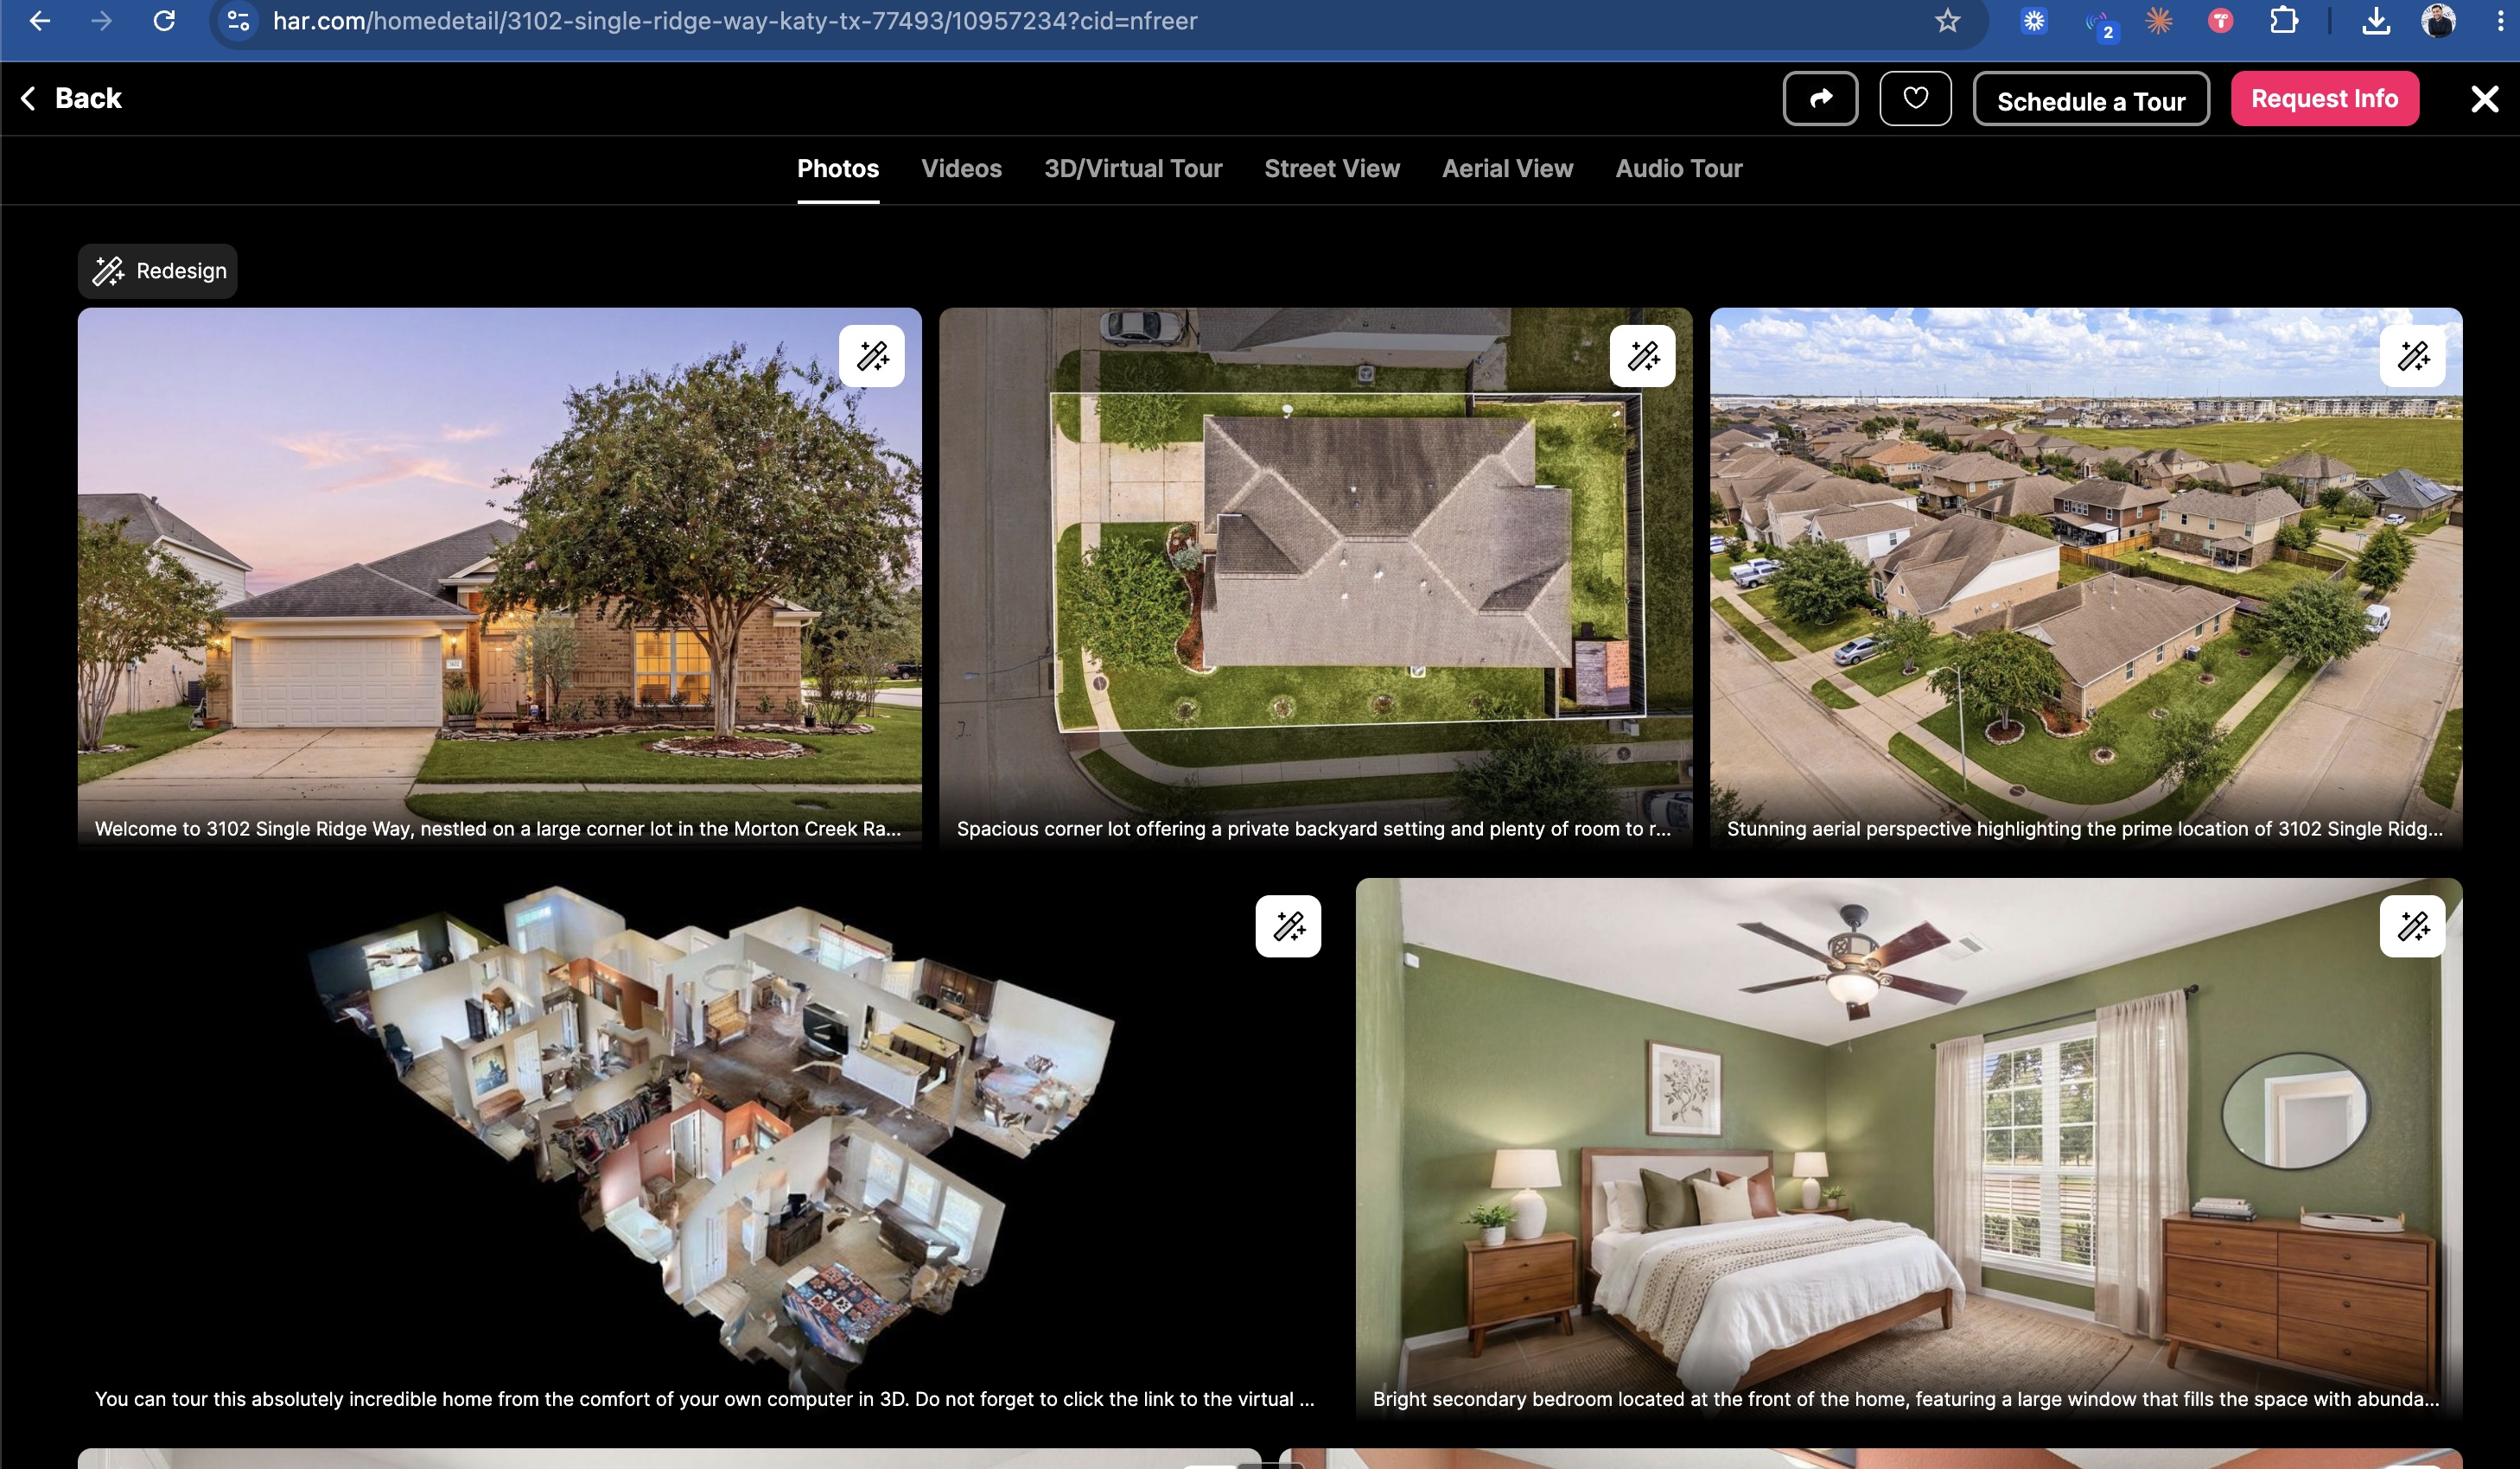This screenshot has height=1469, width=2520.
Task: Switch to the Street View tab
Action: coord(1332,169)
